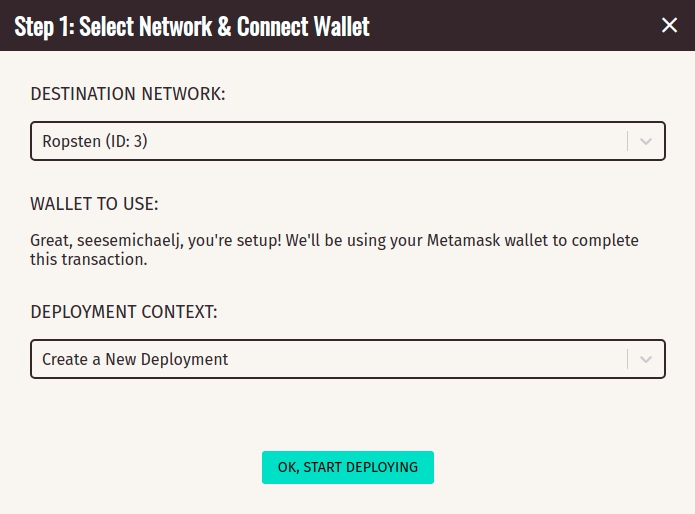Click the chevron arrow in Deployment Context field
Viewport: 695px width, 514px height.
pyautogui.click(x=646, y=359)
